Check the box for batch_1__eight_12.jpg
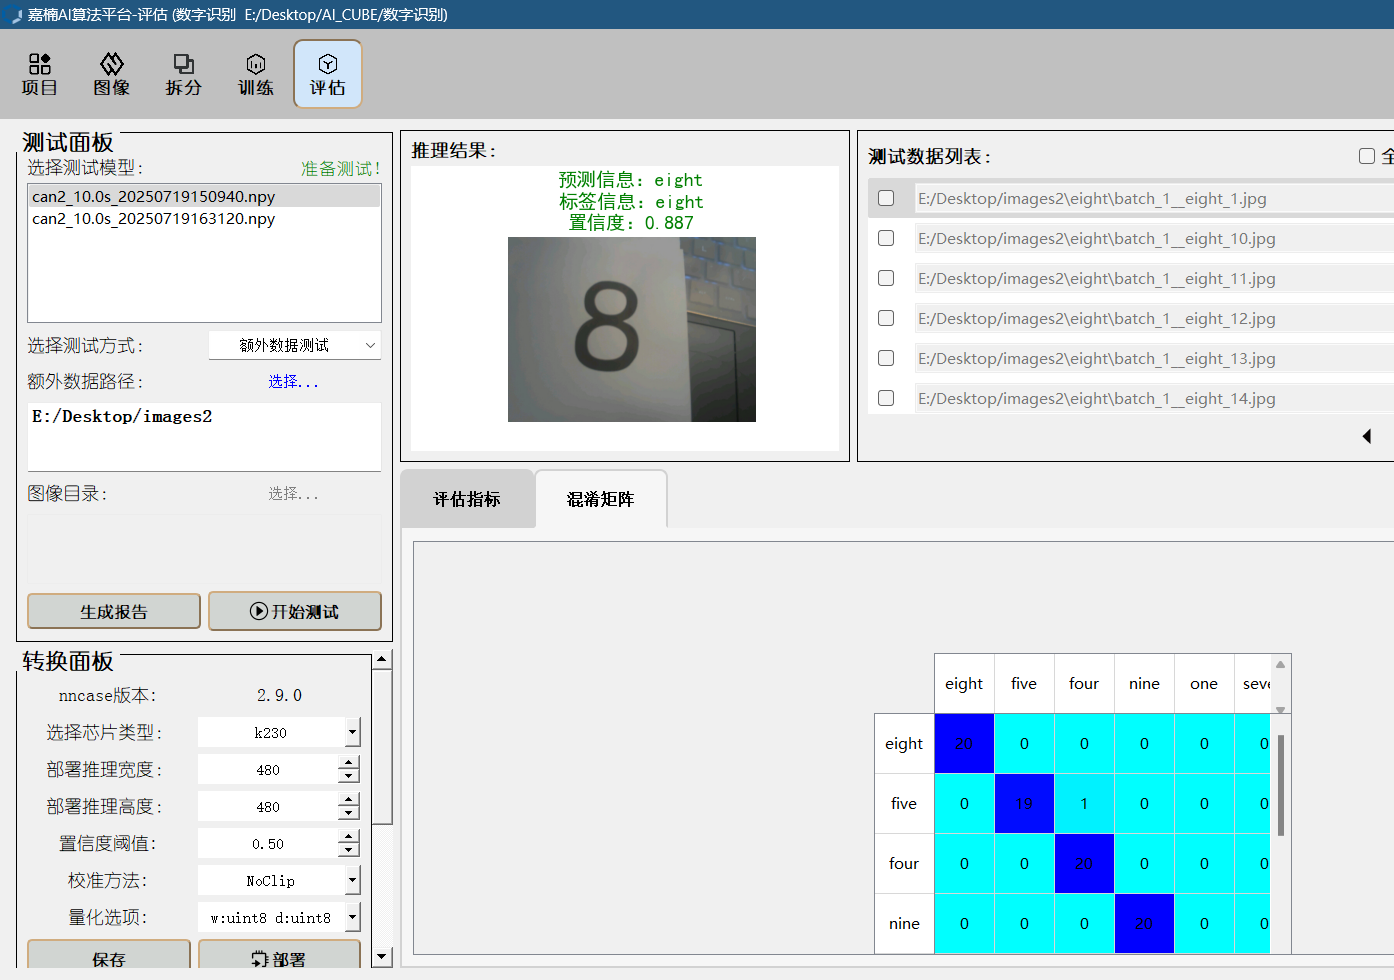The width and height of the screenshot is (1394, 980). (886, 318)
